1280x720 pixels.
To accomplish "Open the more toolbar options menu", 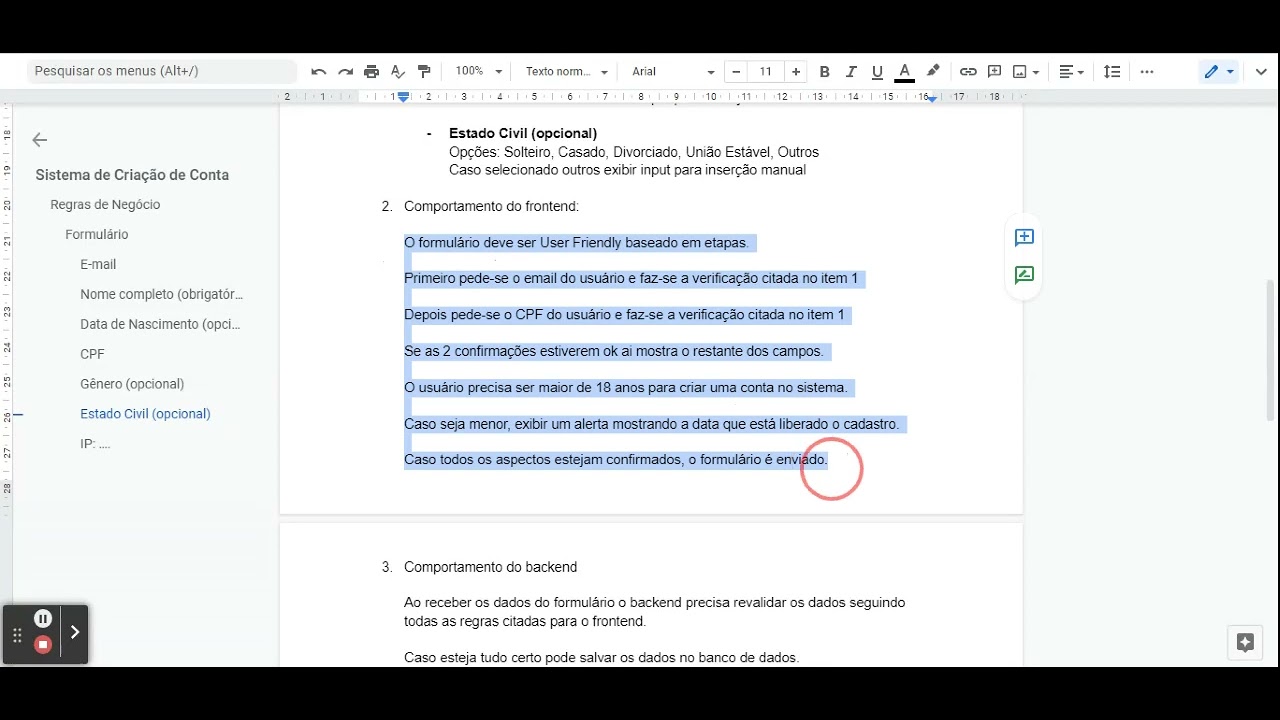I will coord(1147,71).
